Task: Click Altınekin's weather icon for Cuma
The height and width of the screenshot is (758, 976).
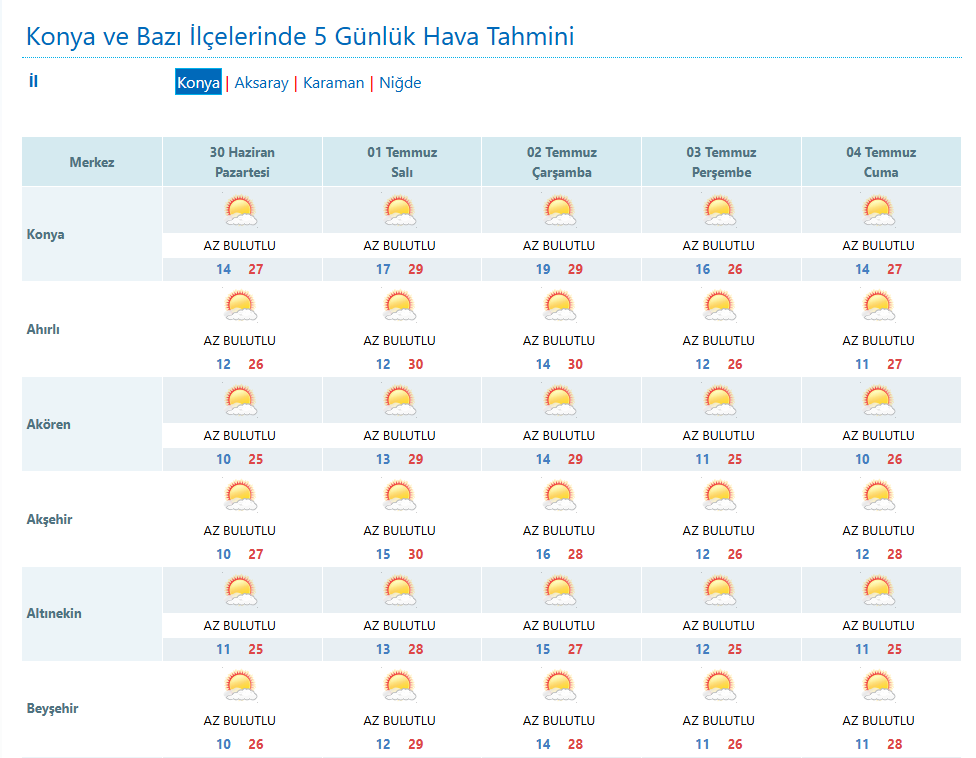Action: point(879,589)
